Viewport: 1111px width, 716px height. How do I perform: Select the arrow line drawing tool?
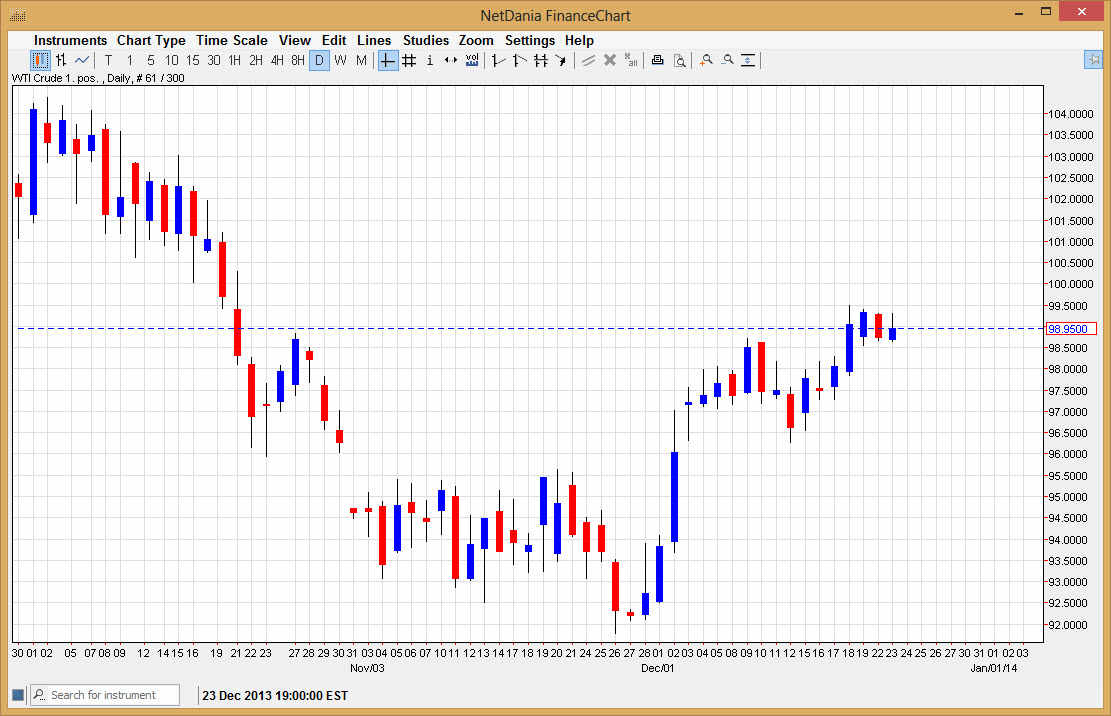tap(561, 61)
